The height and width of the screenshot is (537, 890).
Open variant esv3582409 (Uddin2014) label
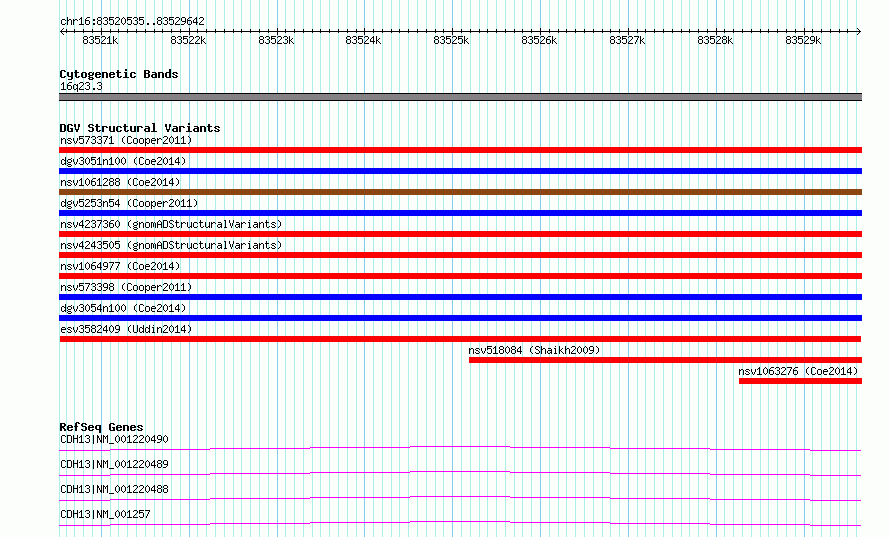126,329
